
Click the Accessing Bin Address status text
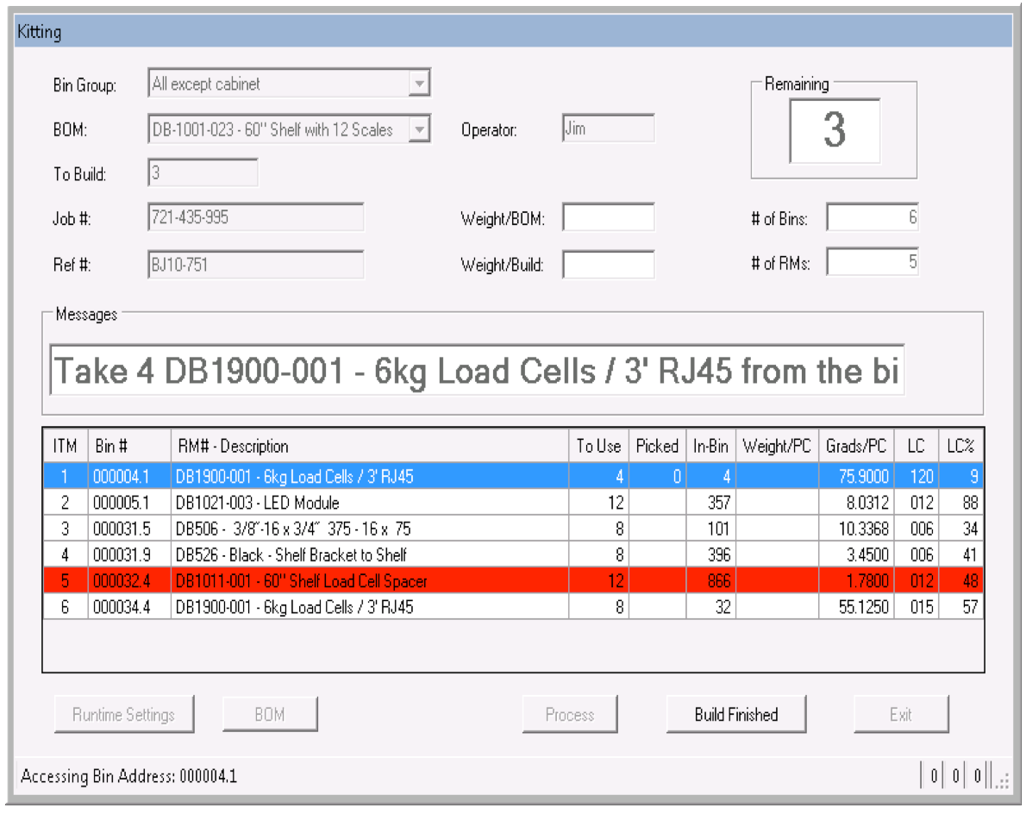pyautogui.click(x=129, y=776)
